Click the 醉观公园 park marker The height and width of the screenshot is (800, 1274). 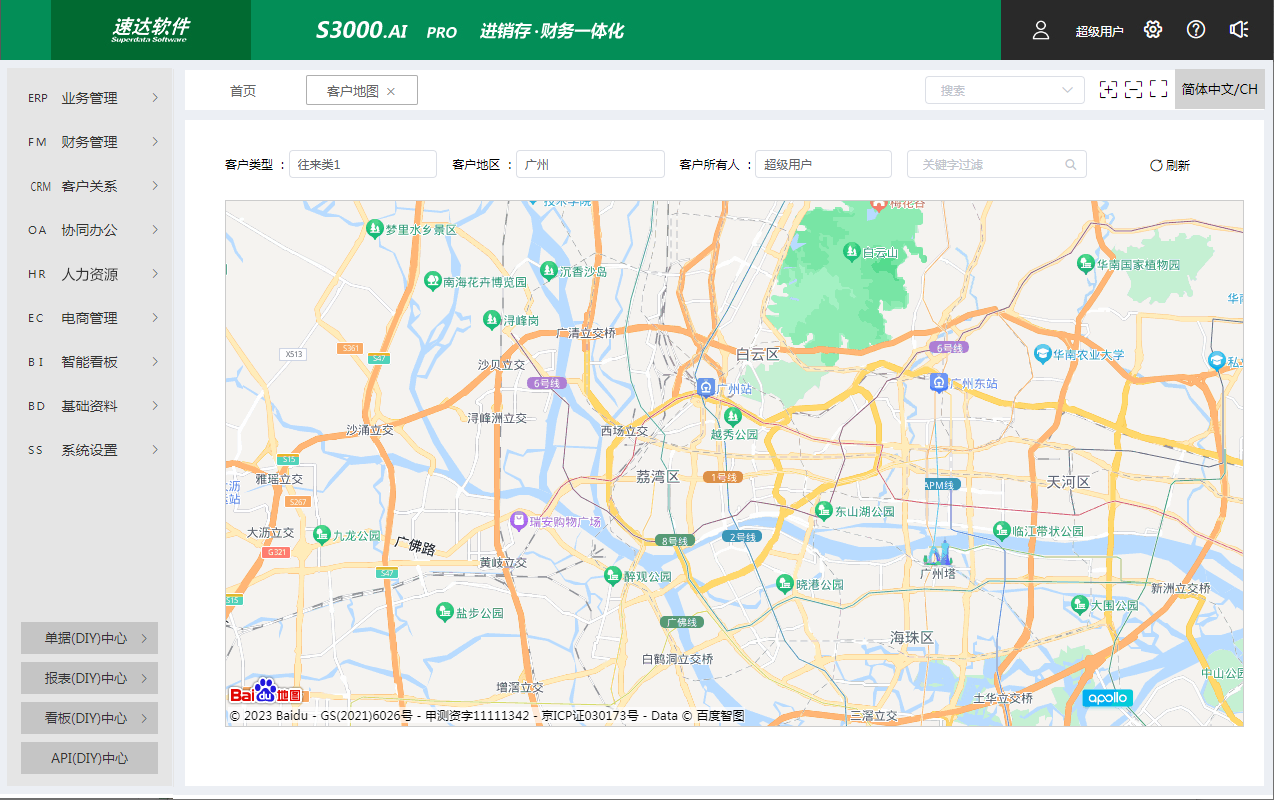tap(612, 575)
